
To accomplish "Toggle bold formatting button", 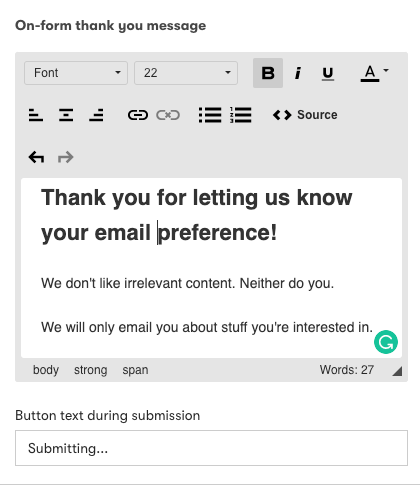I will pos(268,73).
